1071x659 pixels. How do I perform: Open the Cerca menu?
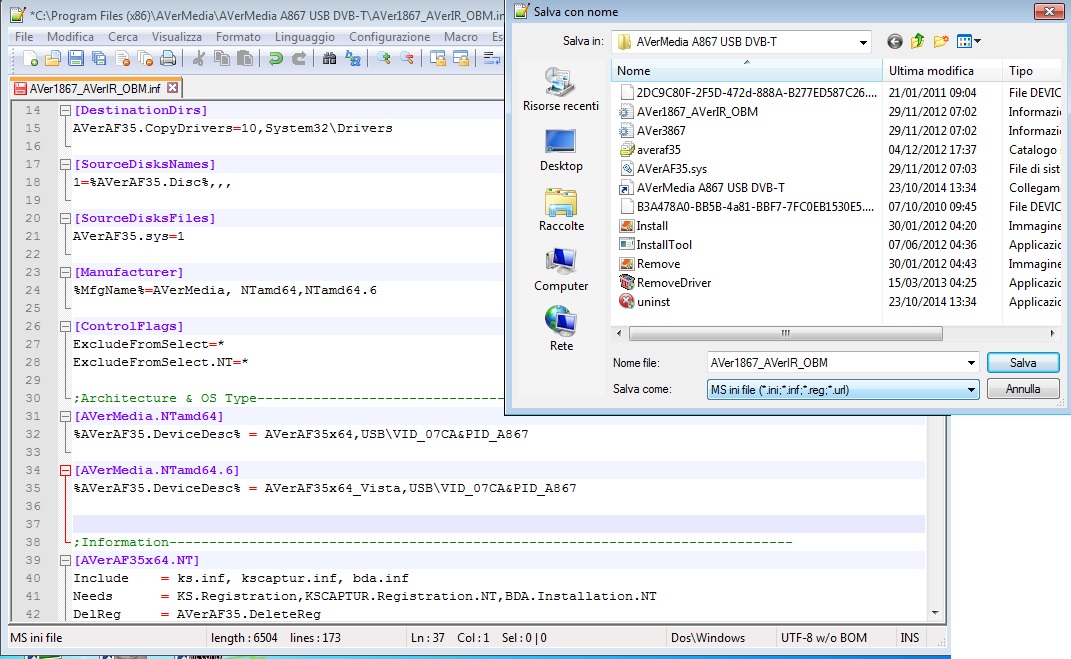click(122, 37)
